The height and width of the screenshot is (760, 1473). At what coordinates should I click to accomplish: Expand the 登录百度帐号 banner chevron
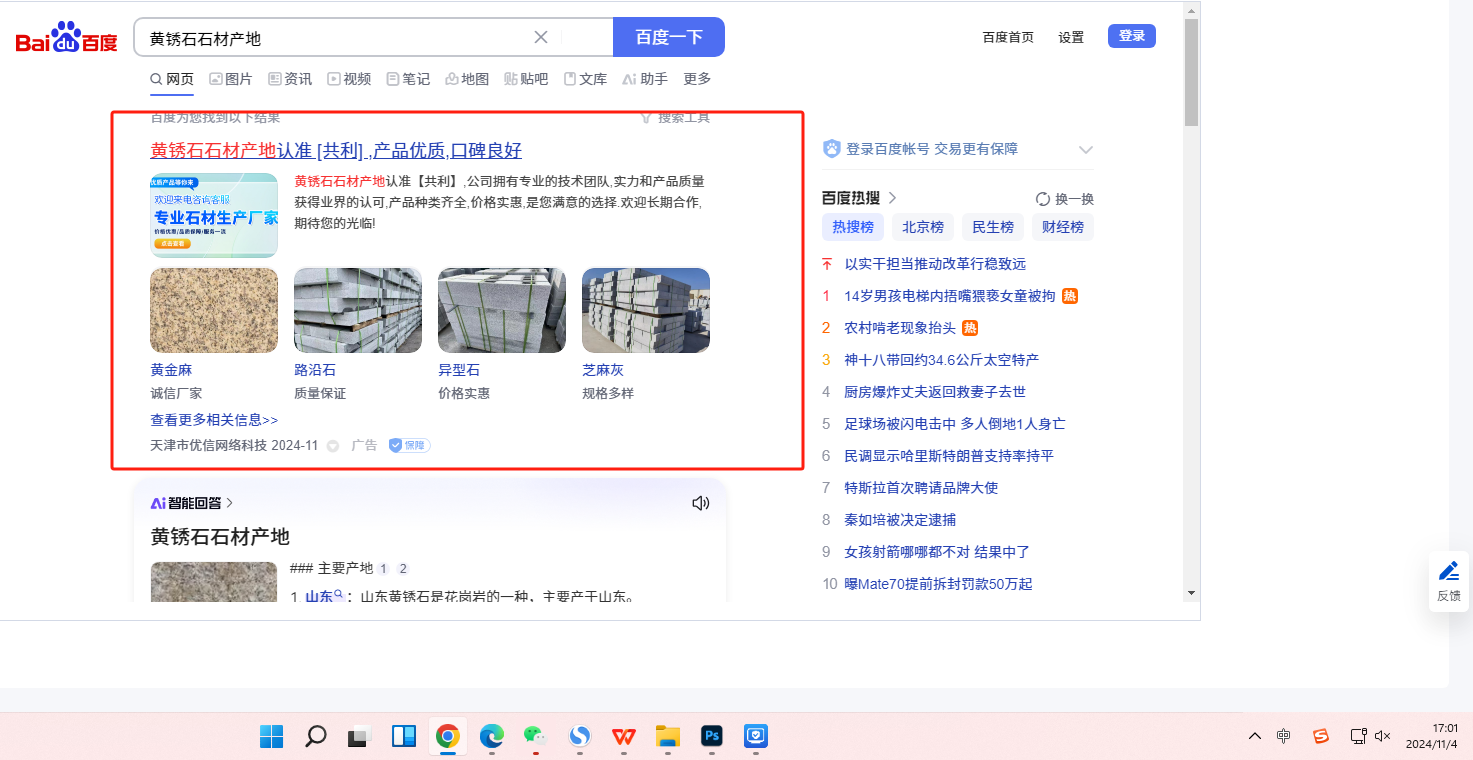1086,150
